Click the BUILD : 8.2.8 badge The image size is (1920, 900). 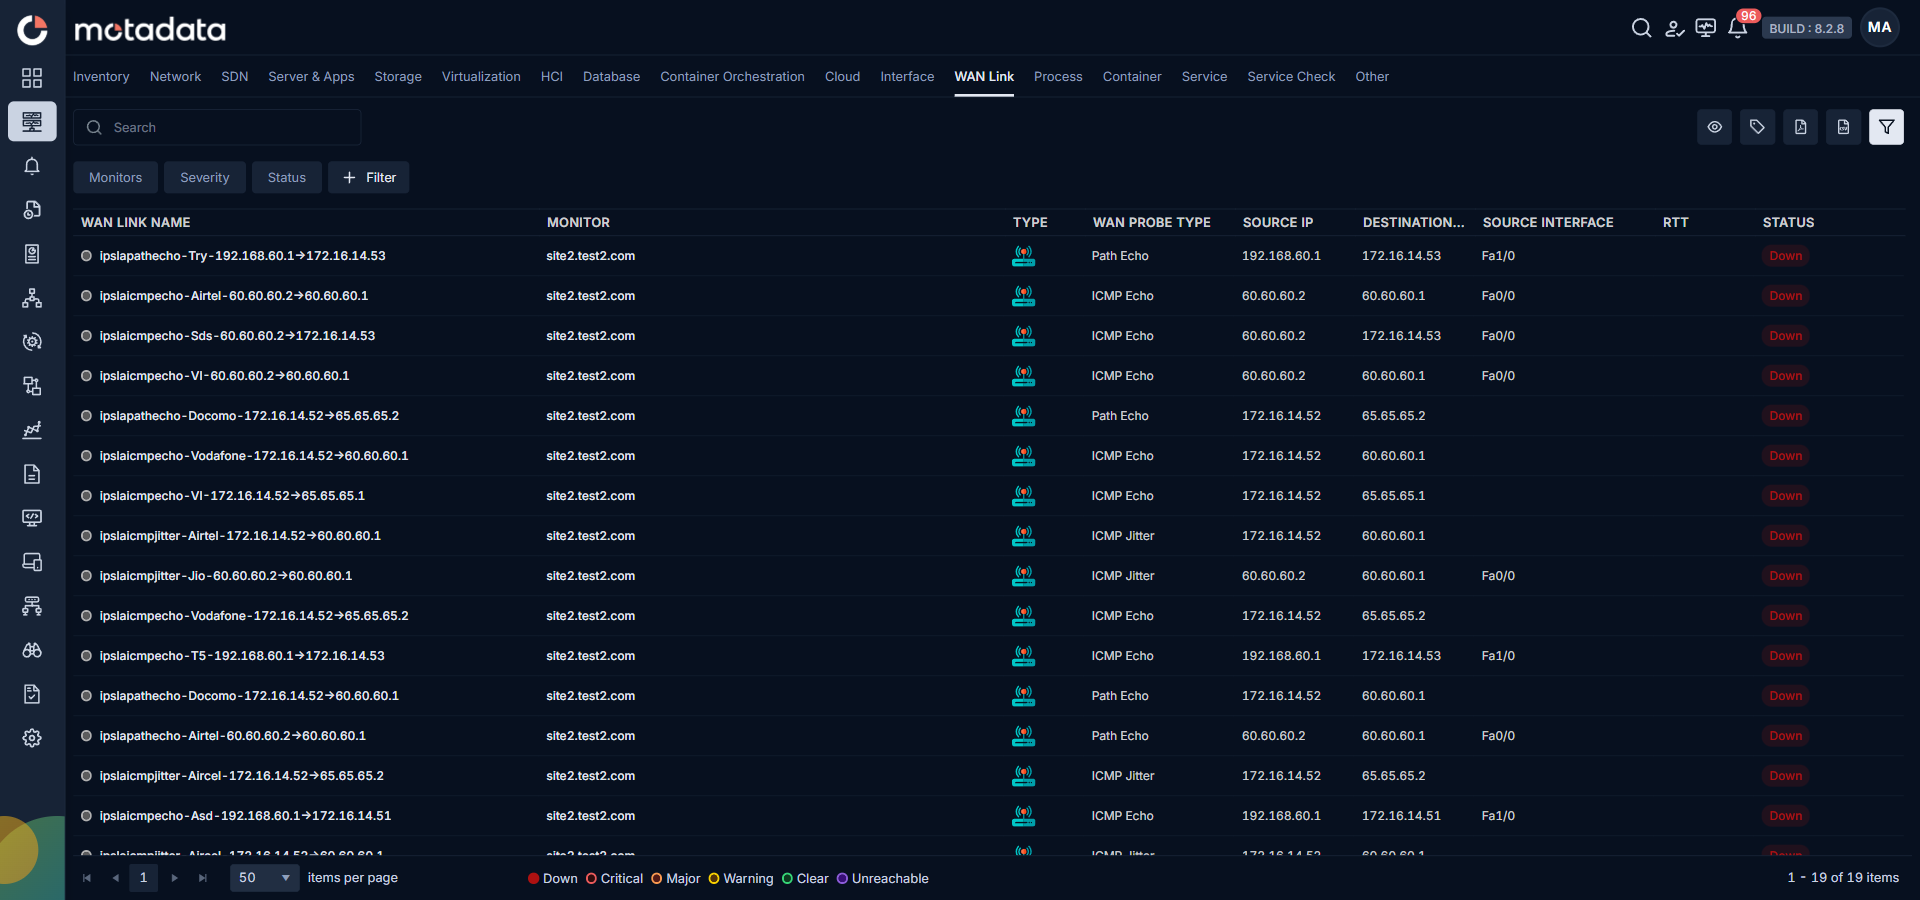[1806, 28]
